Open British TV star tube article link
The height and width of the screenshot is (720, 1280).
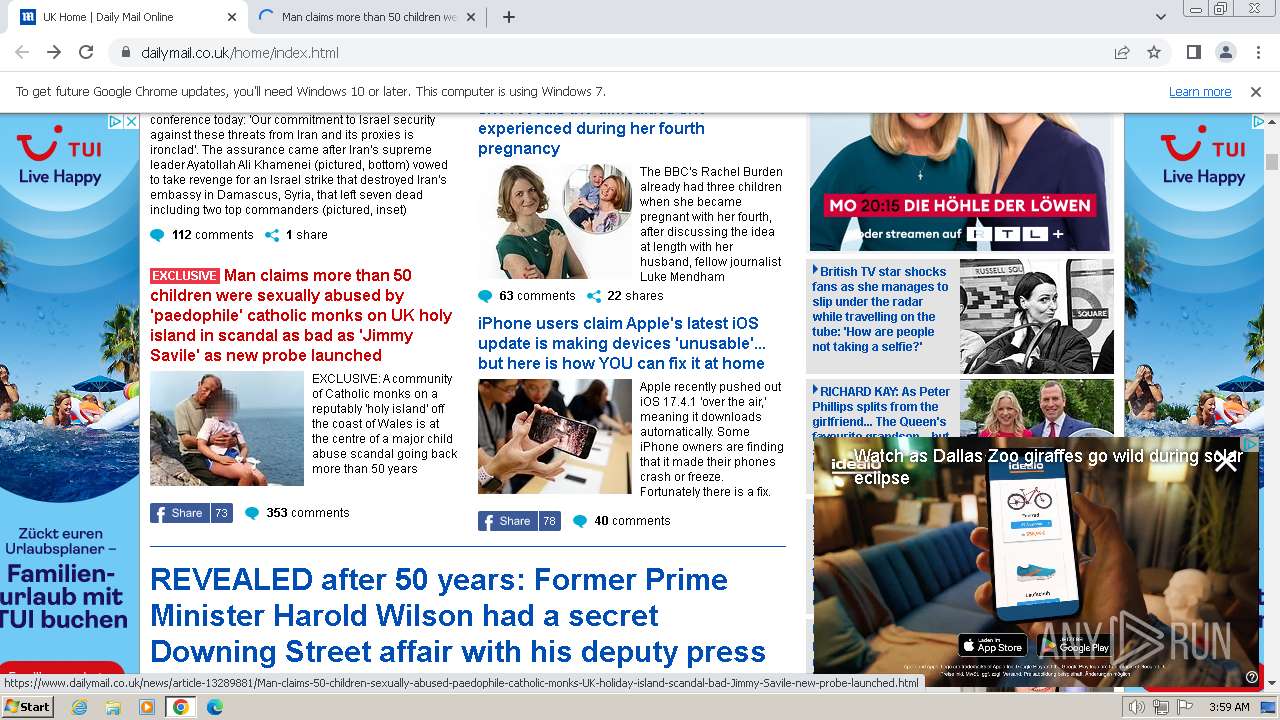coord(881,309)
